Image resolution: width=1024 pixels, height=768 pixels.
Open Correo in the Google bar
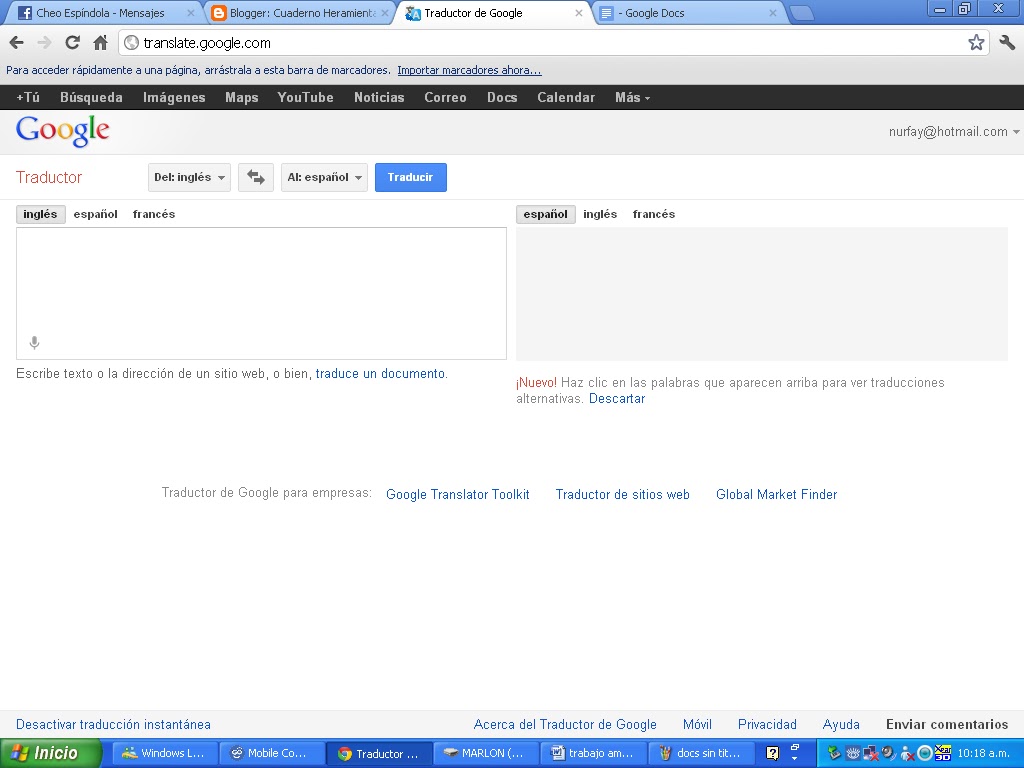point(445,97)
